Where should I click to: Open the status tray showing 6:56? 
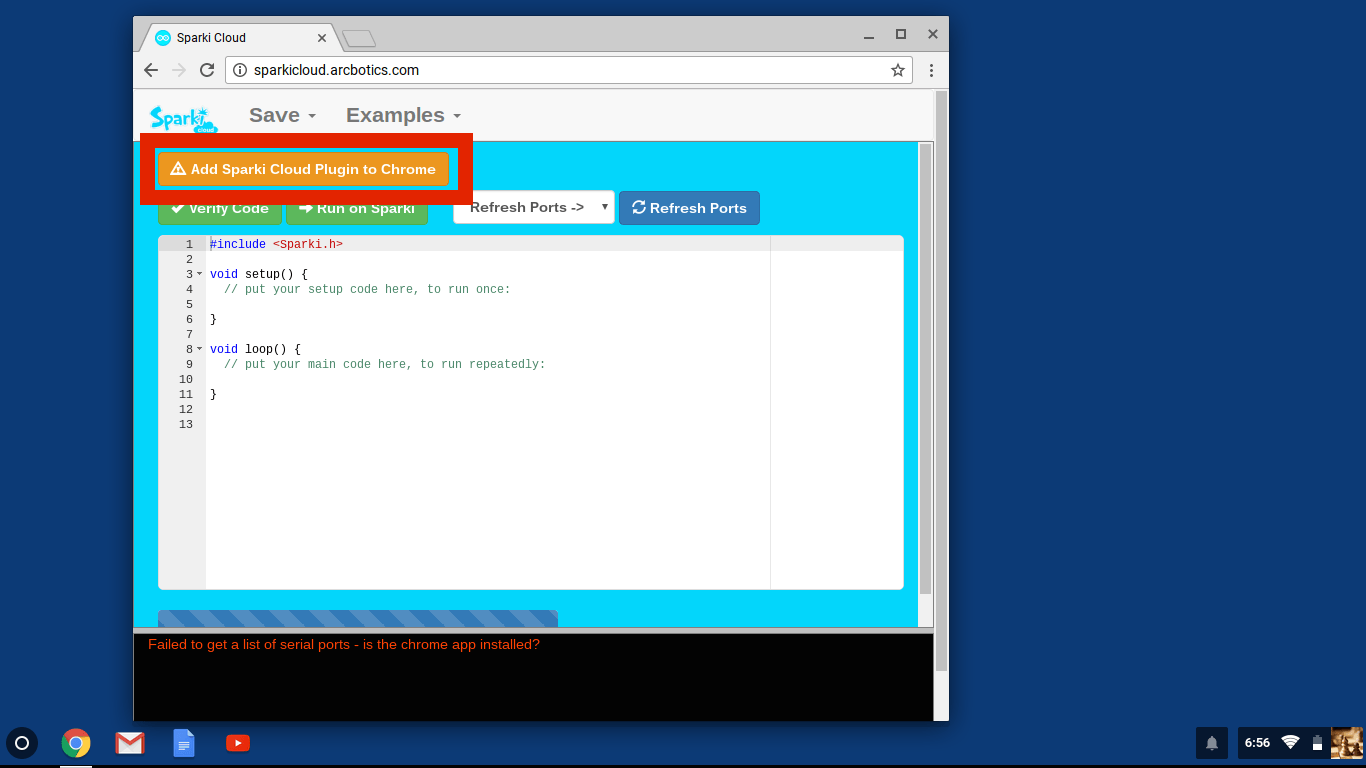(x=1301, y=743)
